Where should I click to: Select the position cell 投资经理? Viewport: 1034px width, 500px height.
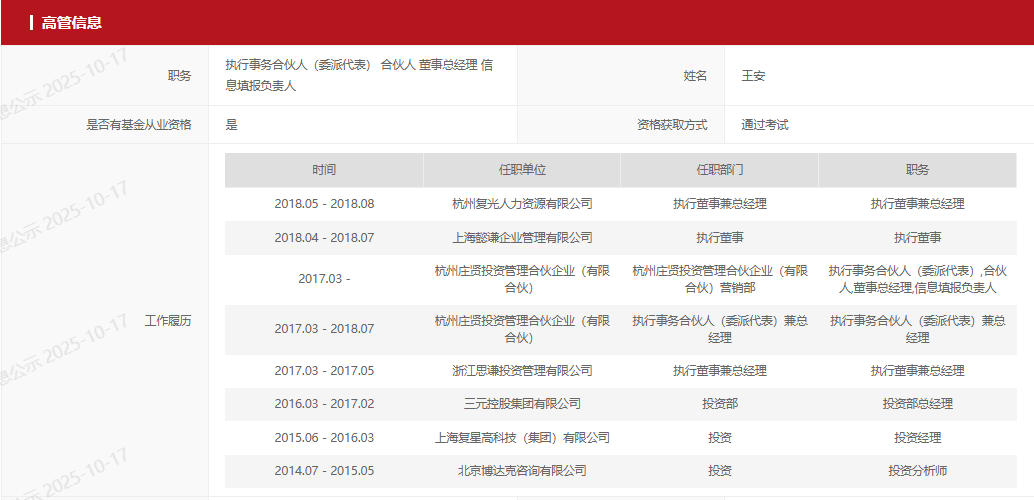pos(917,437)
